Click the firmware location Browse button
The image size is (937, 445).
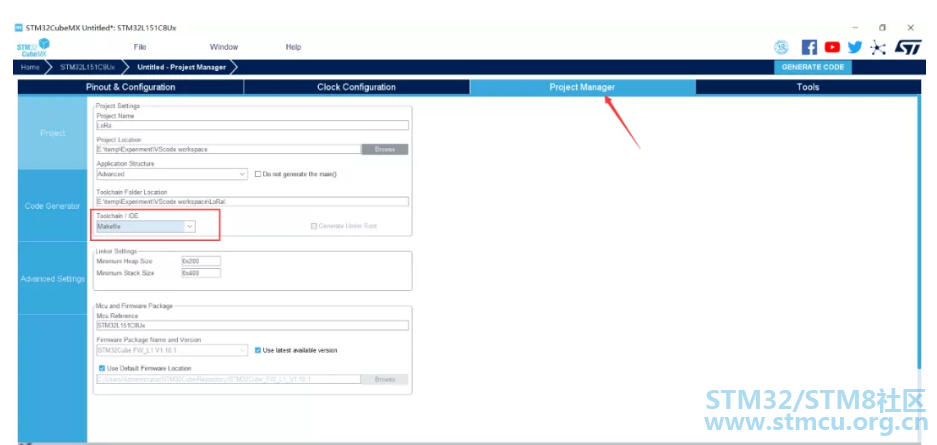point(385,379)
